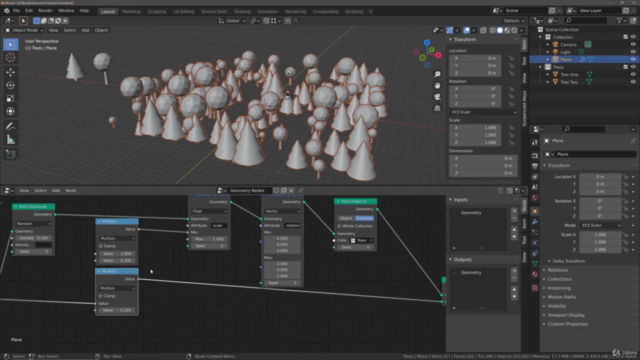Open the Modifier properties wrench tab
Screen dimensions: 640x360
point(535,222)
